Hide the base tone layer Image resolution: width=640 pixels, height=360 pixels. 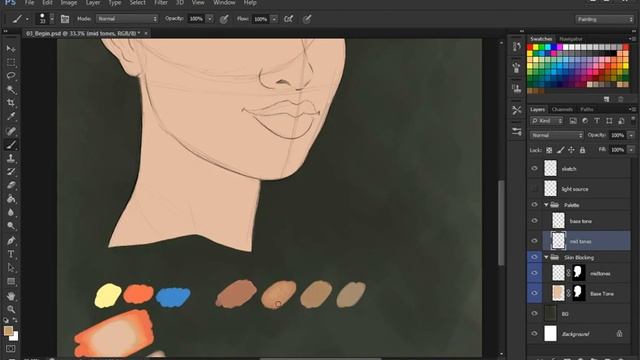(534, 221)
